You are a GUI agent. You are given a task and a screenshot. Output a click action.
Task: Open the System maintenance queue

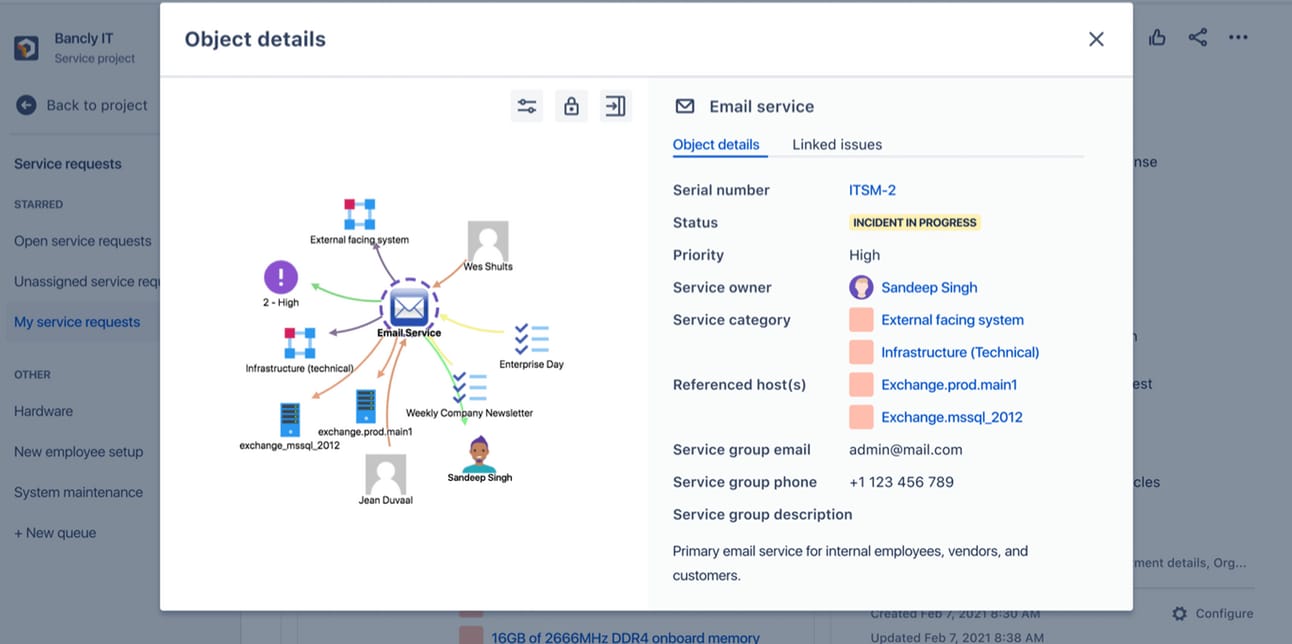(x=78, y=492)
